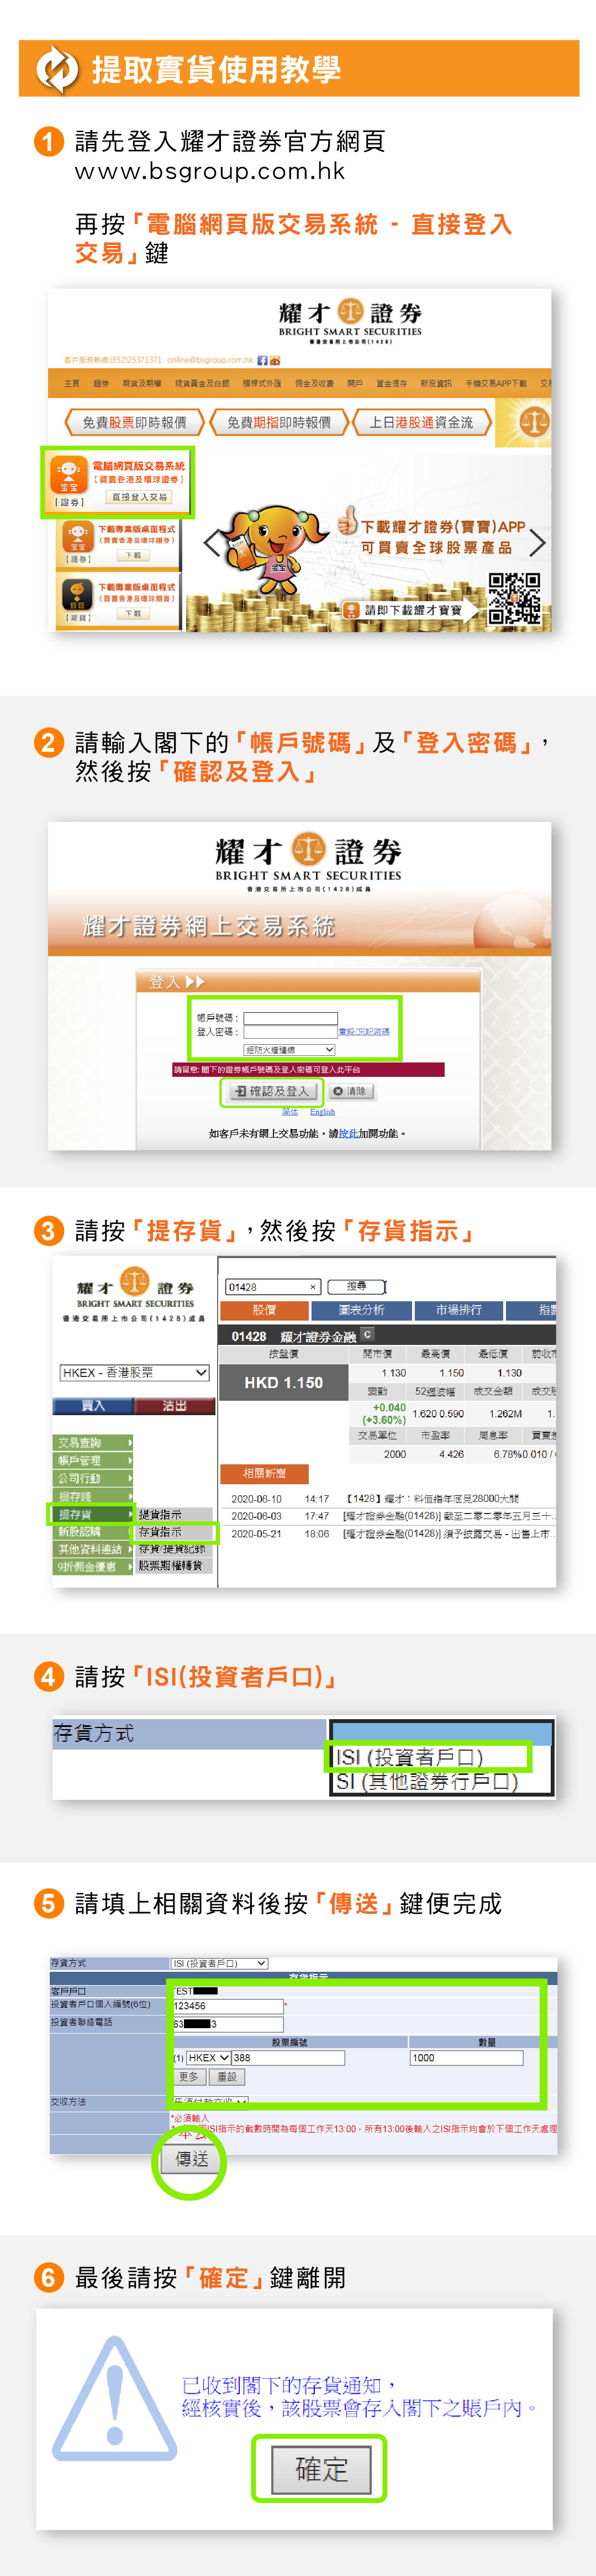Screen dimensions: 596x2576
Task: Expand the 提存貨 side menu
Action: pos(93,1515)
